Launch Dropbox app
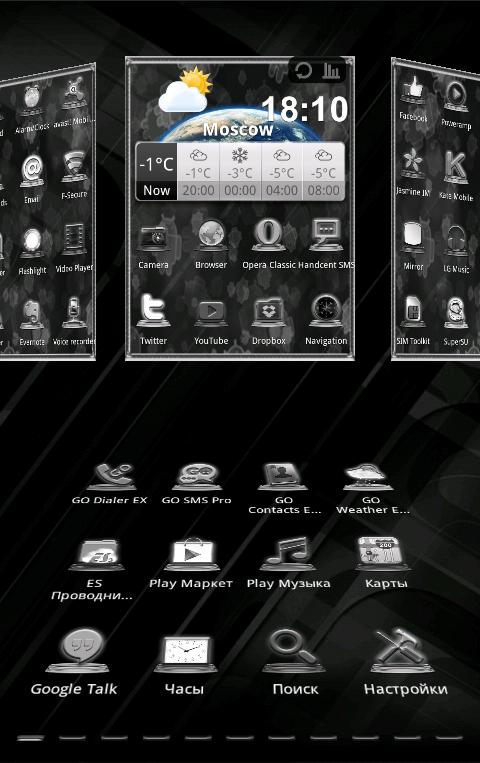480x763 pixels. 268,312
